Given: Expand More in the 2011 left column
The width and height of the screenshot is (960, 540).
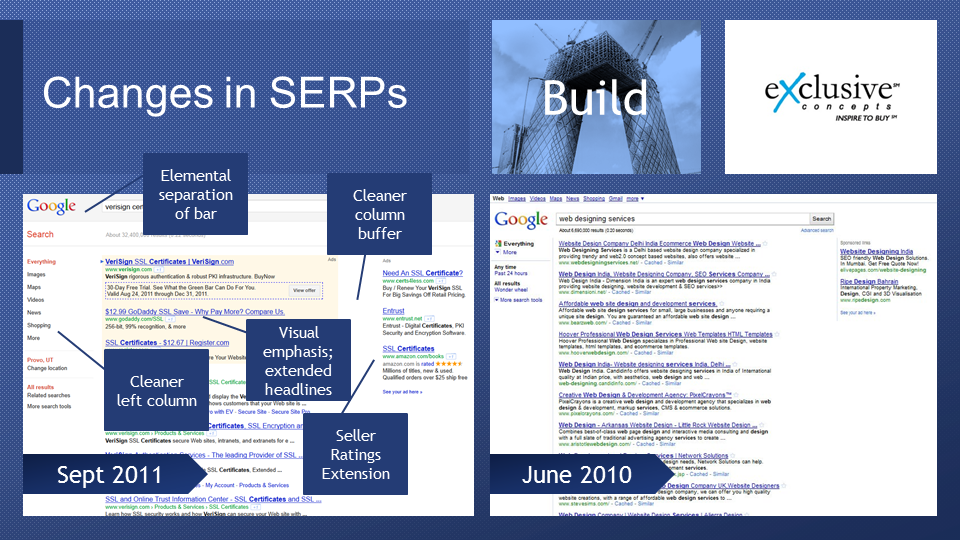Looking at the screenshot, I should pyautogui.click(x=33, y=338).
